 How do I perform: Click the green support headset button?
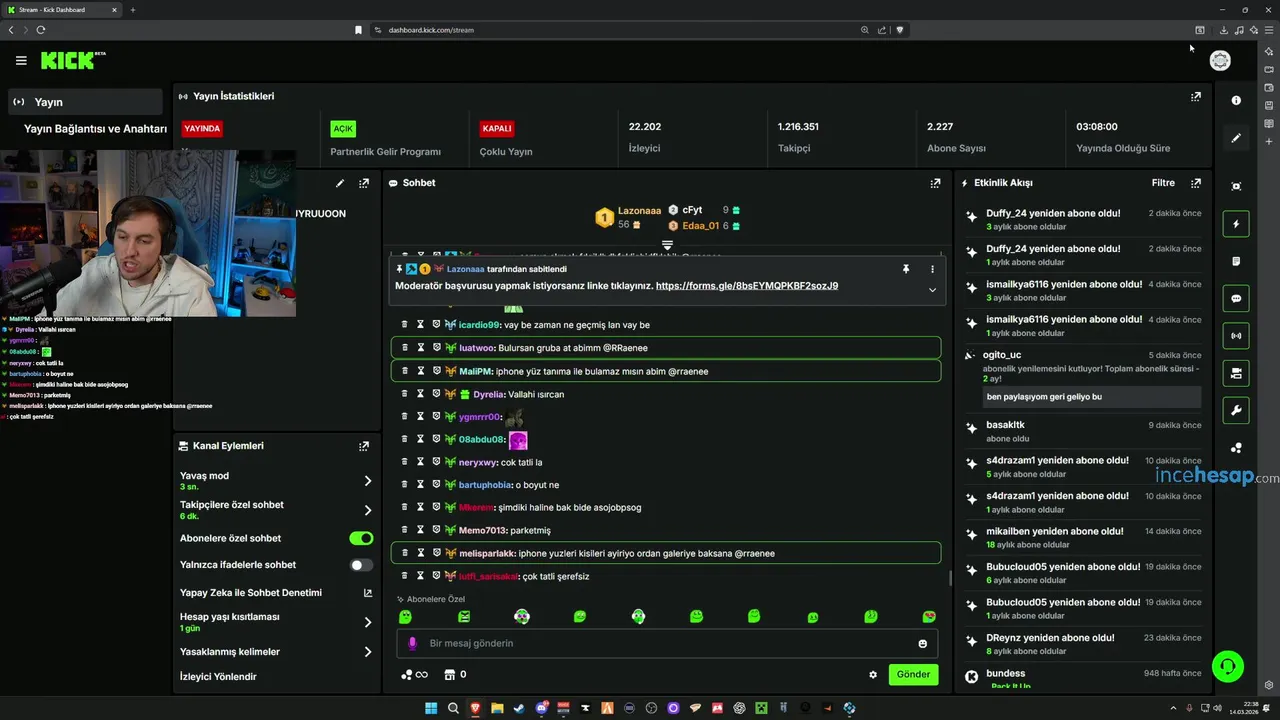point(1227,666)
